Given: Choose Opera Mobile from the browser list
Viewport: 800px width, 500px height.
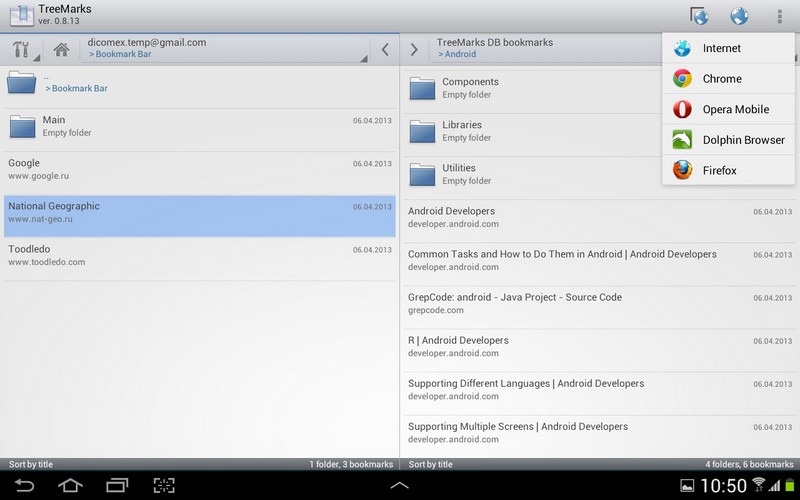Looking at the screenshot, I should 729,109.
